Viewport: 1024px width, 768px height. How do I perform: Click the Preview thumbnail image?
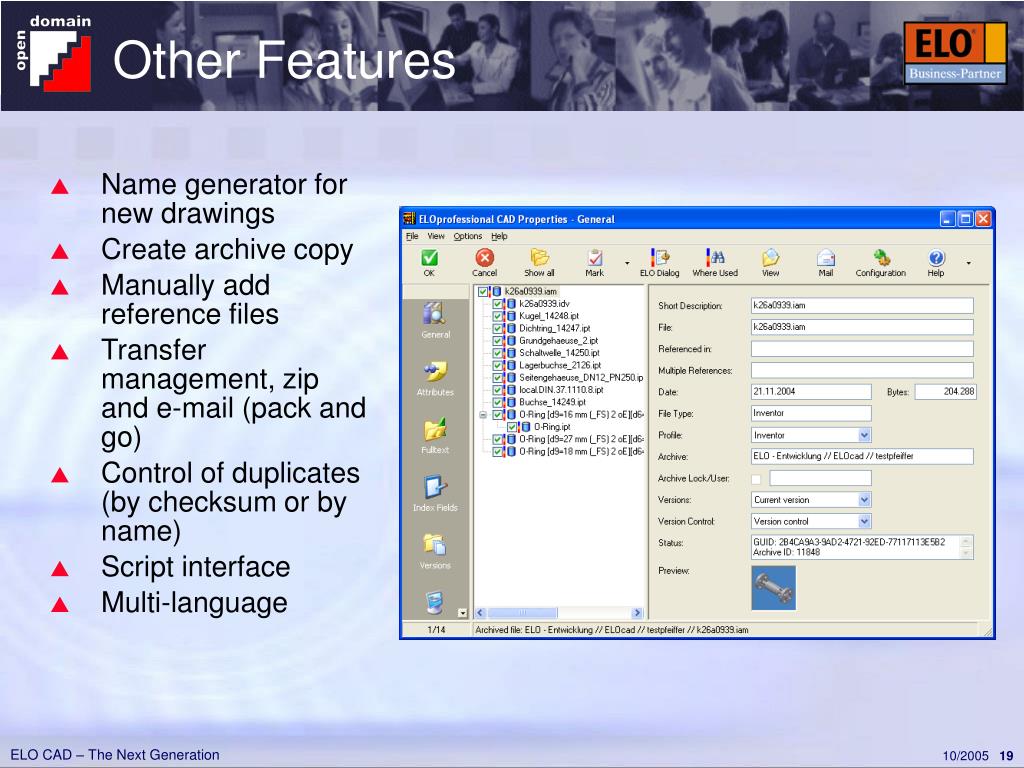coord(774,588)
